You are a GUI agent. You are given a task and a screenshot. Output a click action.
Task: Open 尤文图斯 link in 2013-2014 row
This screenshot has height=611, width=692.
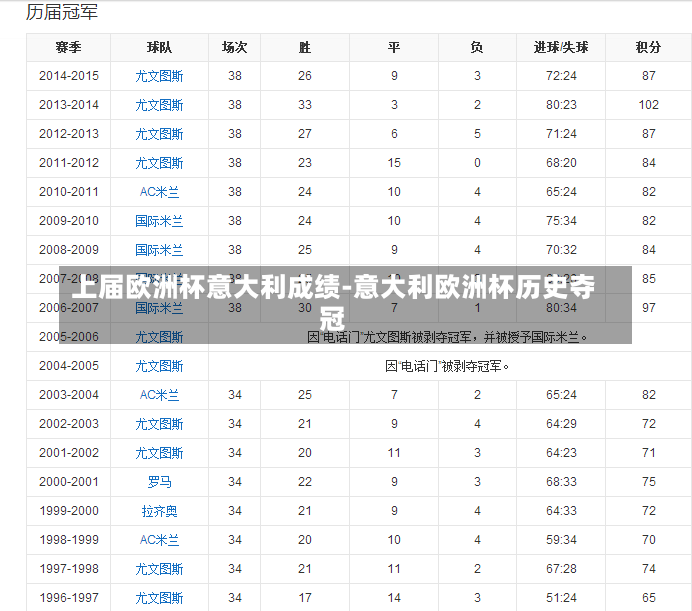[x=159, y=105]
